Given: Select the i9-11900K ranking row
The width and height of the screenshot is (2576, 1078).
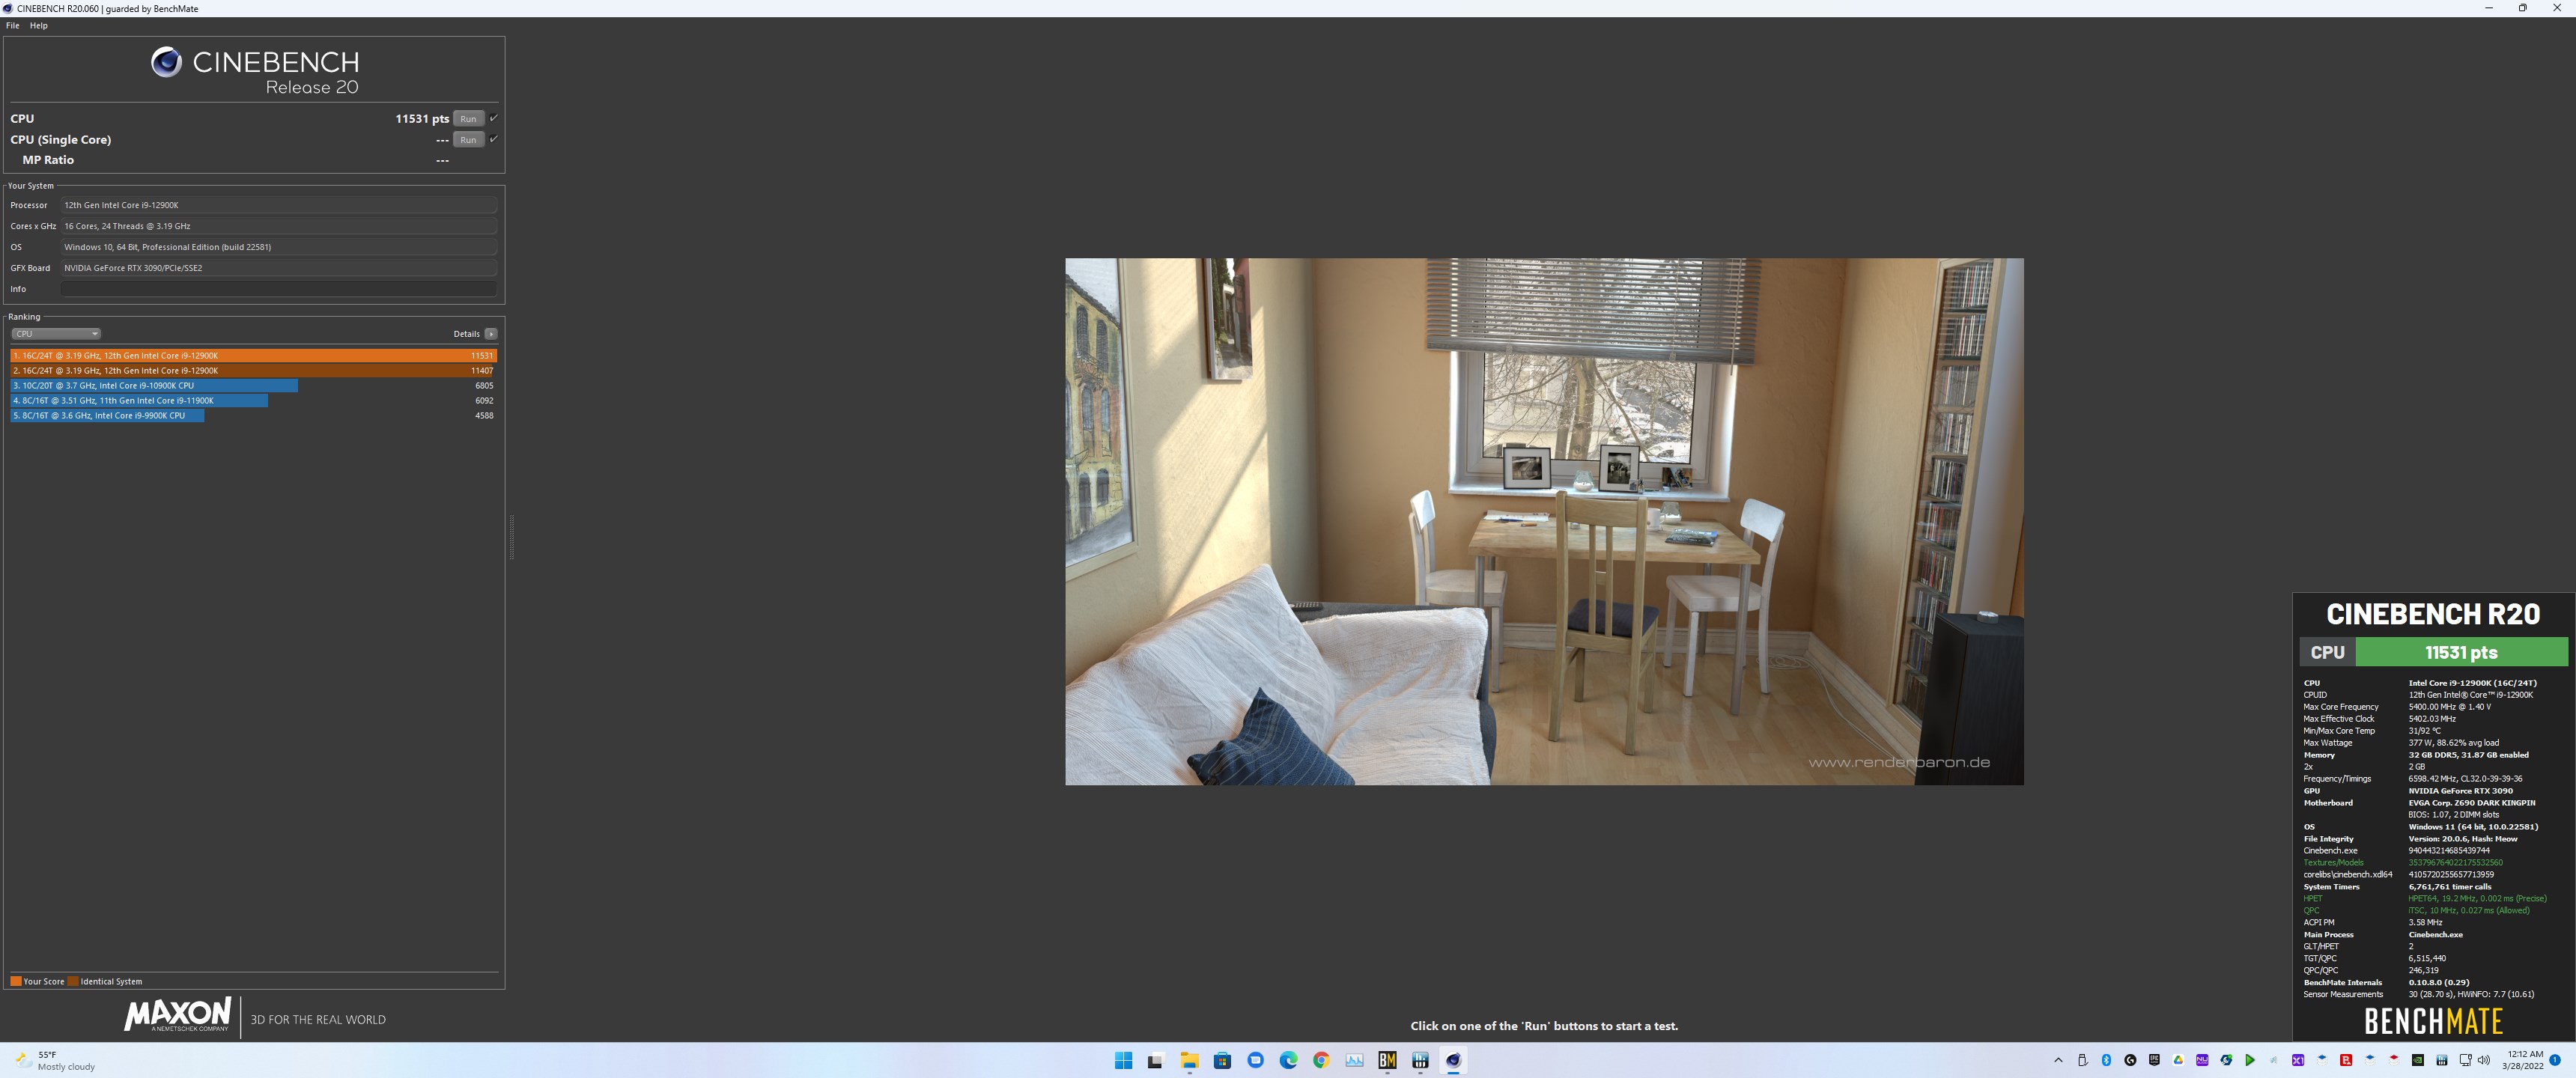Looking at the screenshot, I should point(253,400).
